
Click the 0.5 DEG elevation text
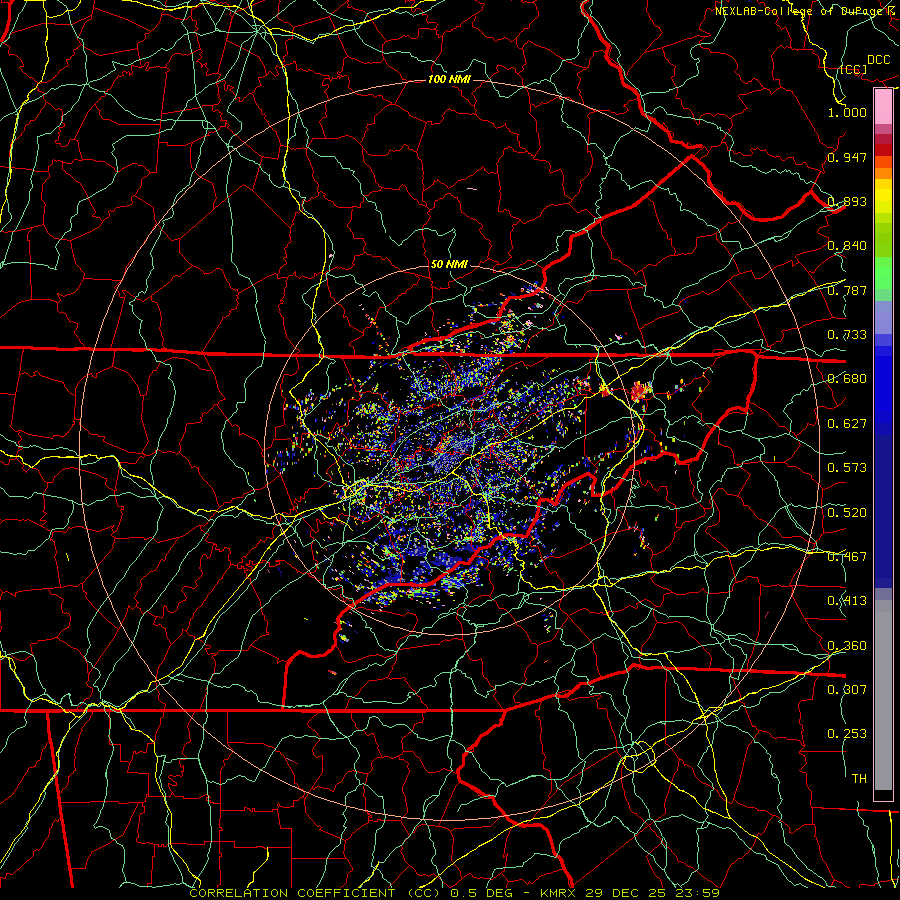pos(482,893)
